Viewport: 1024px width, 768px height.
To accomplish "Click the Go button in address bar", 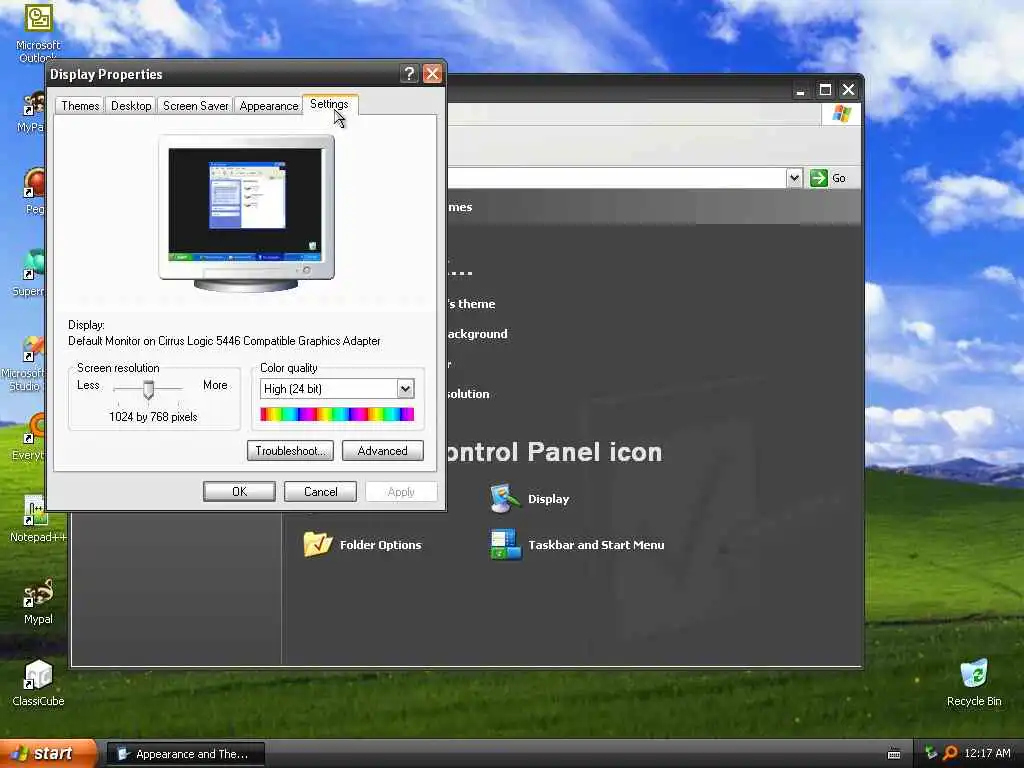I will pyautogui.click(x=828, y=178).
